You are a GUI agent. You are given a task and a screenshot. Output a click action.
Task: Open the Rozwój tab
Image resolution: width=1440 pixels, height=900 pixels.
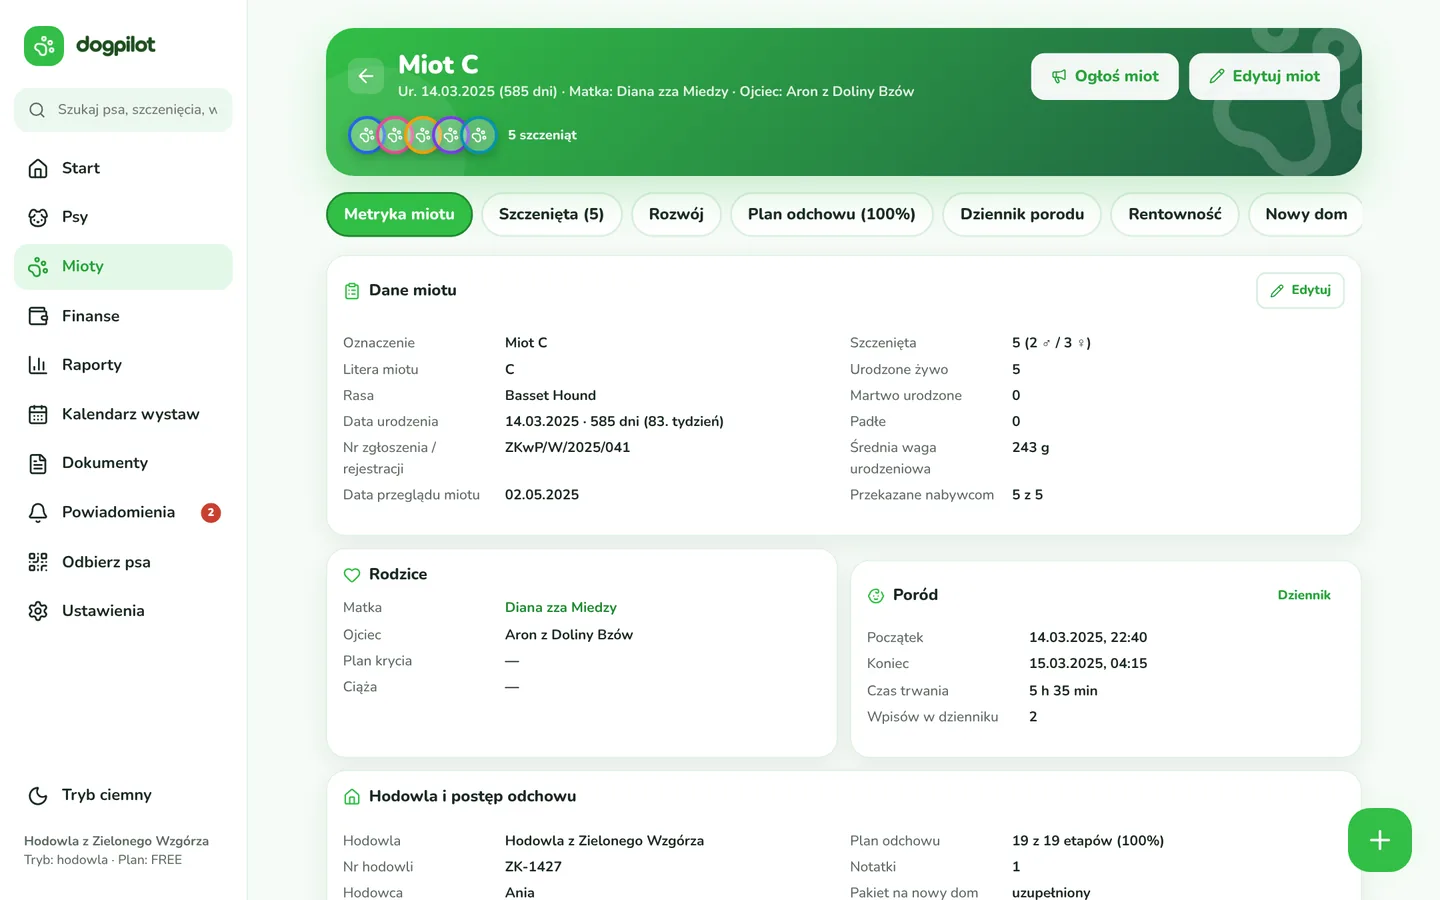pos(676,214)
